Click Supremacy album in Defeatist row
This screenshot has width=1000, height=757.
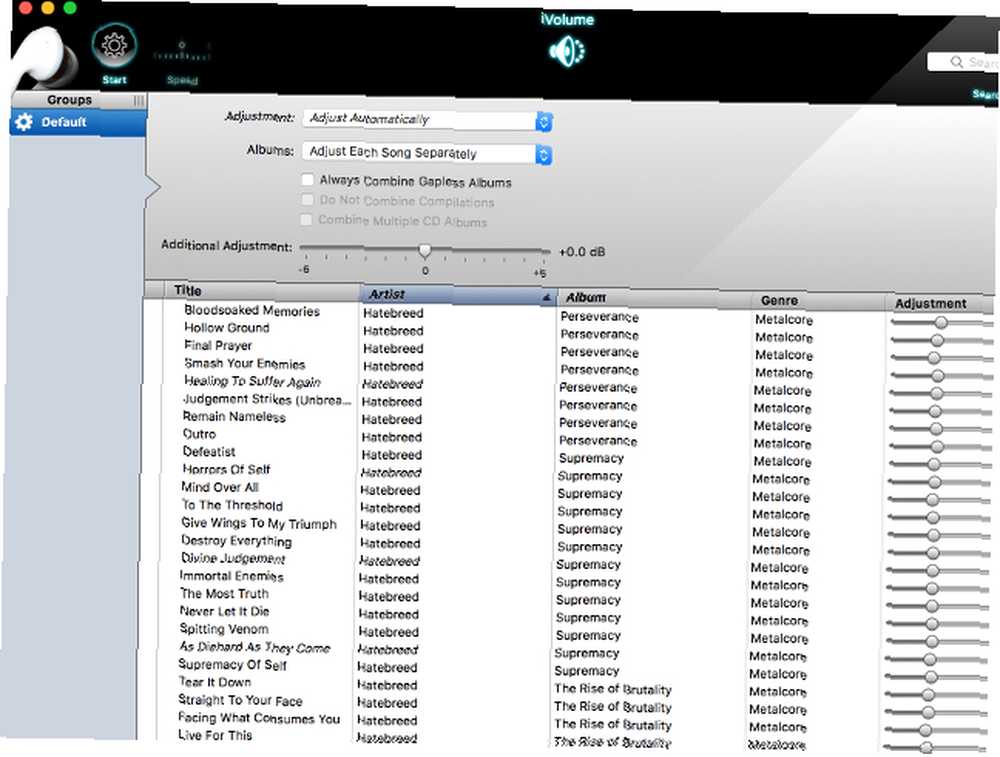pyautogui.click(x=591, y=459)
